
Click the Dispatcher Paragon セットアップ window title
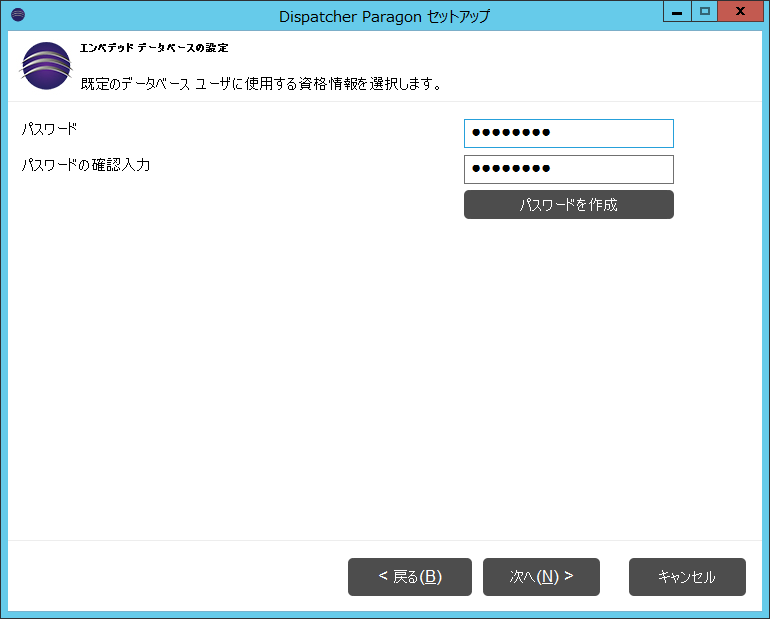click(x=385, y=17)
